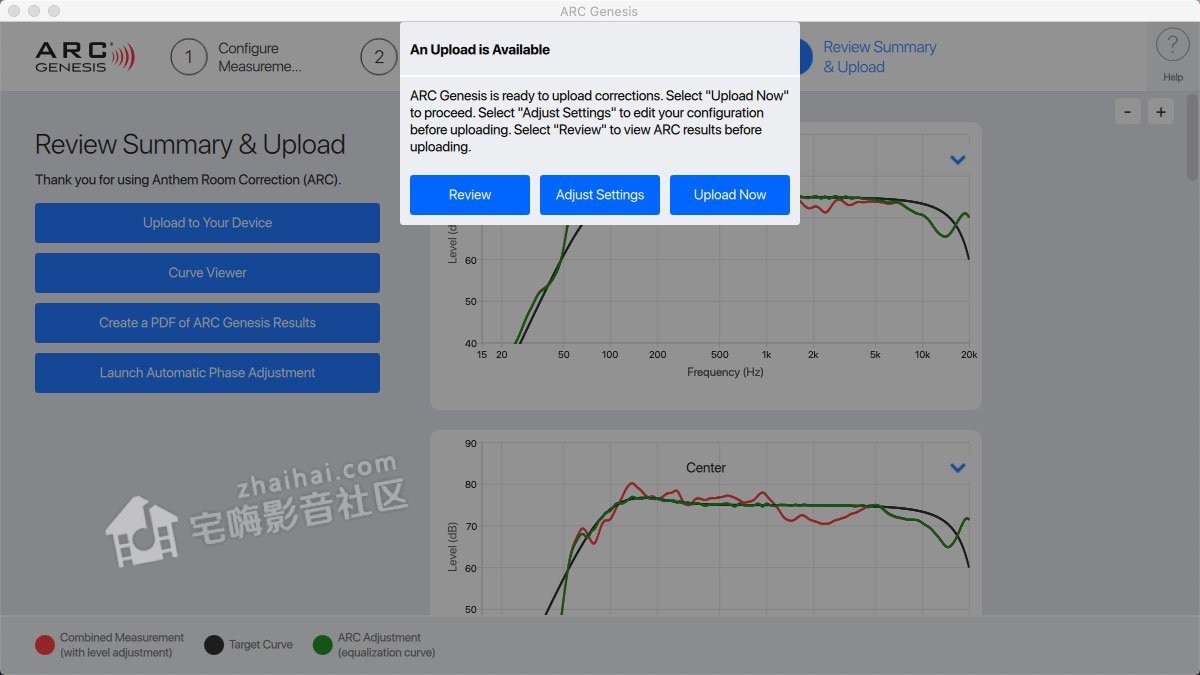Expand the top chart's chevron dropdown
This screenshot has width=1200, height=675.
[958, 160]
